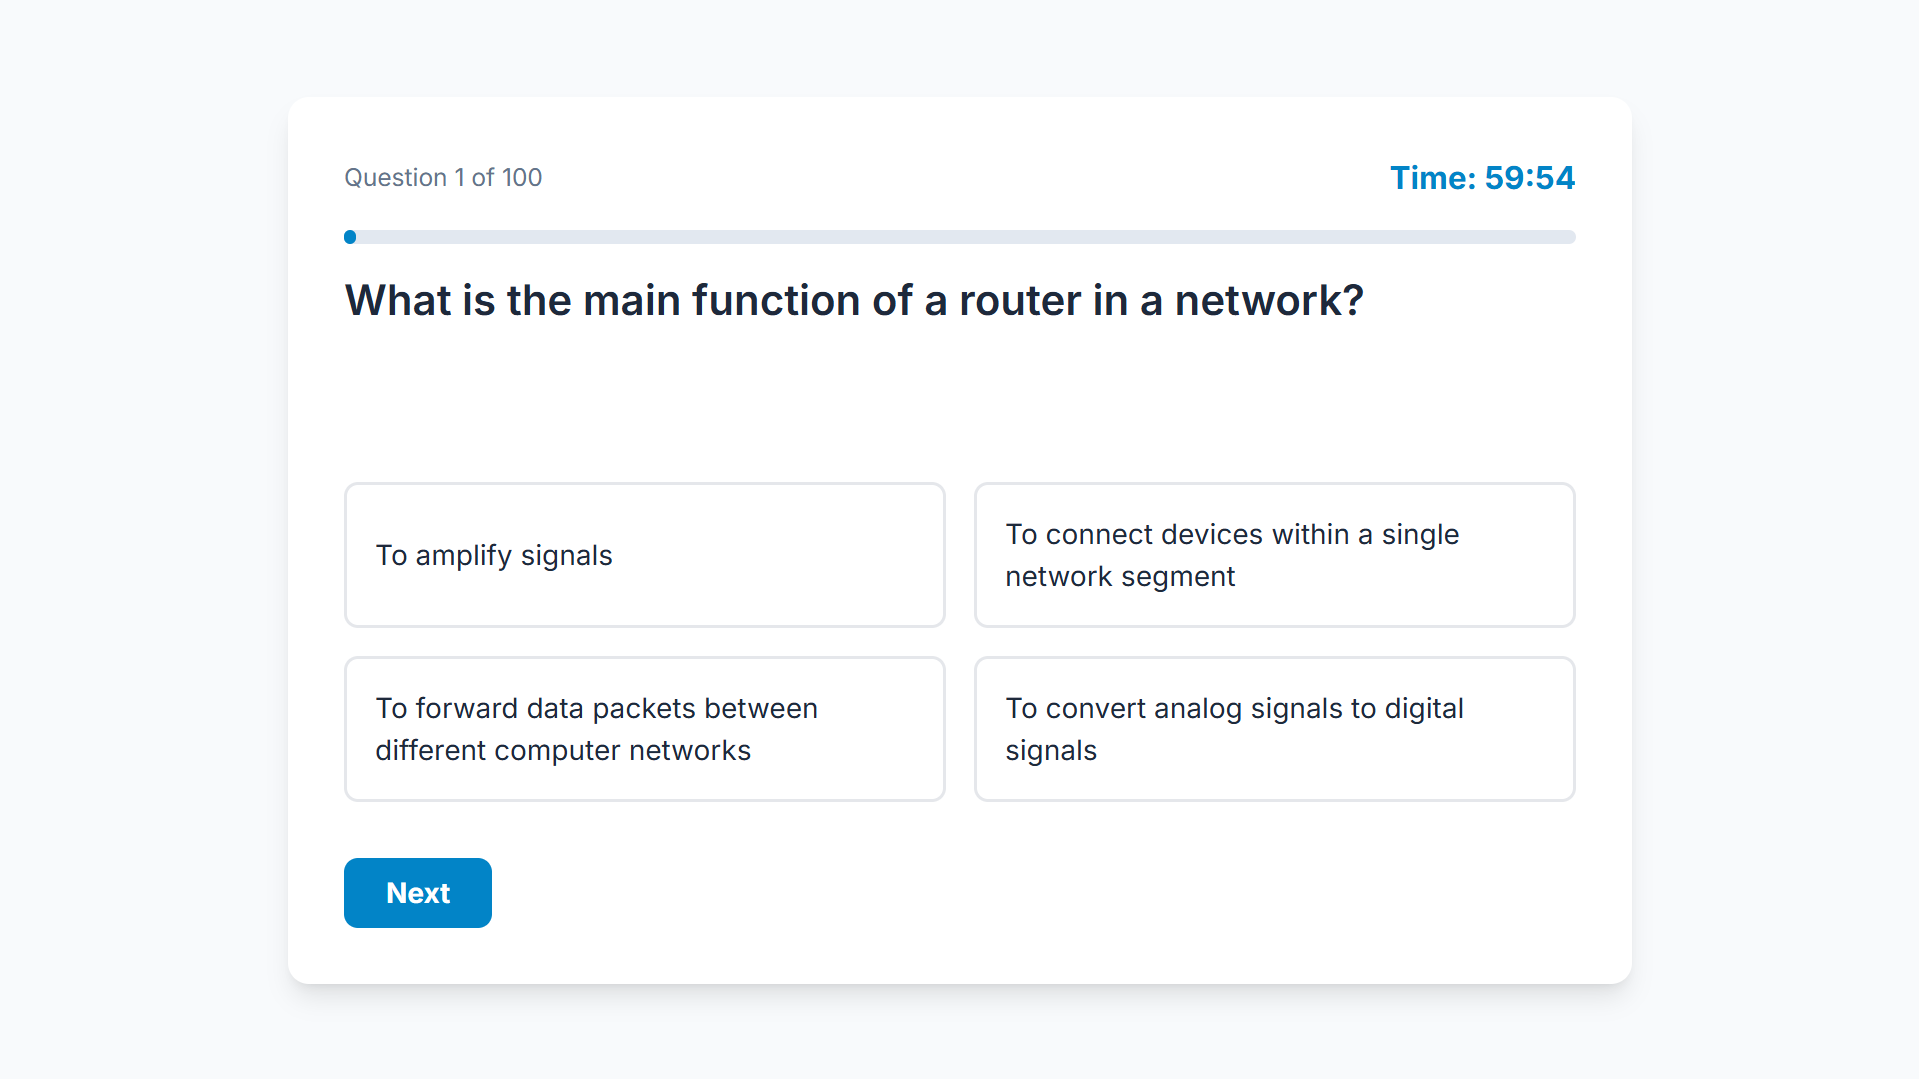Click the number "100" in the question counter
Viewport: 1919px width, 1079px height.
tap(521, 178)
